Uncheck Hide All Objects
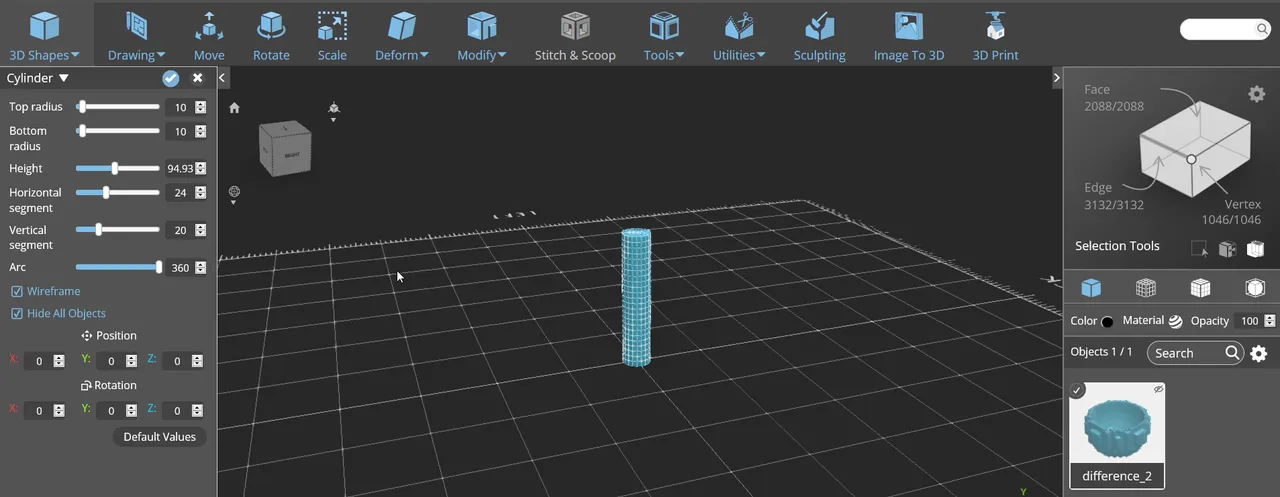This screenshot has width=1280, height=497. (17, 313)
